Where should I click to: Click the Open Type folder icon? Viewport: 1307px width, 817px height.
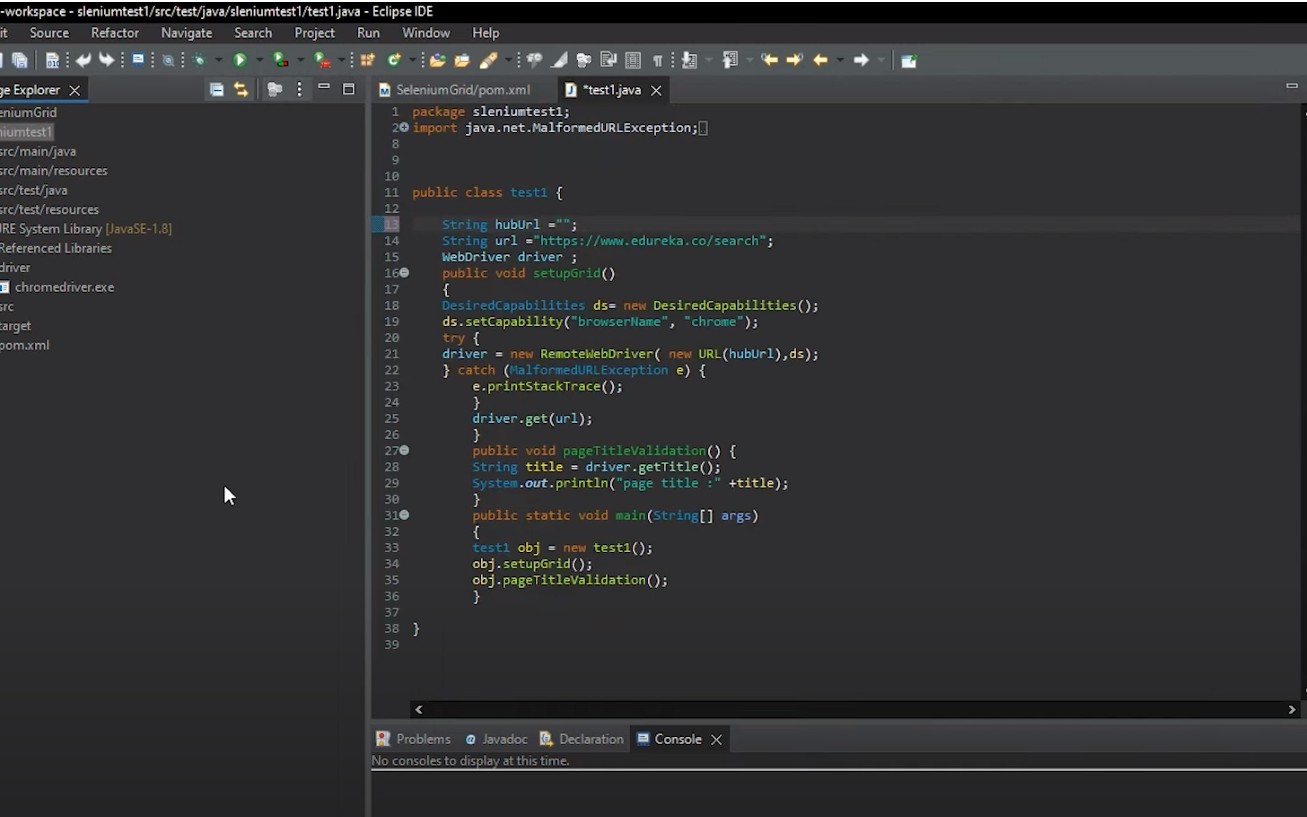point(437,61)
